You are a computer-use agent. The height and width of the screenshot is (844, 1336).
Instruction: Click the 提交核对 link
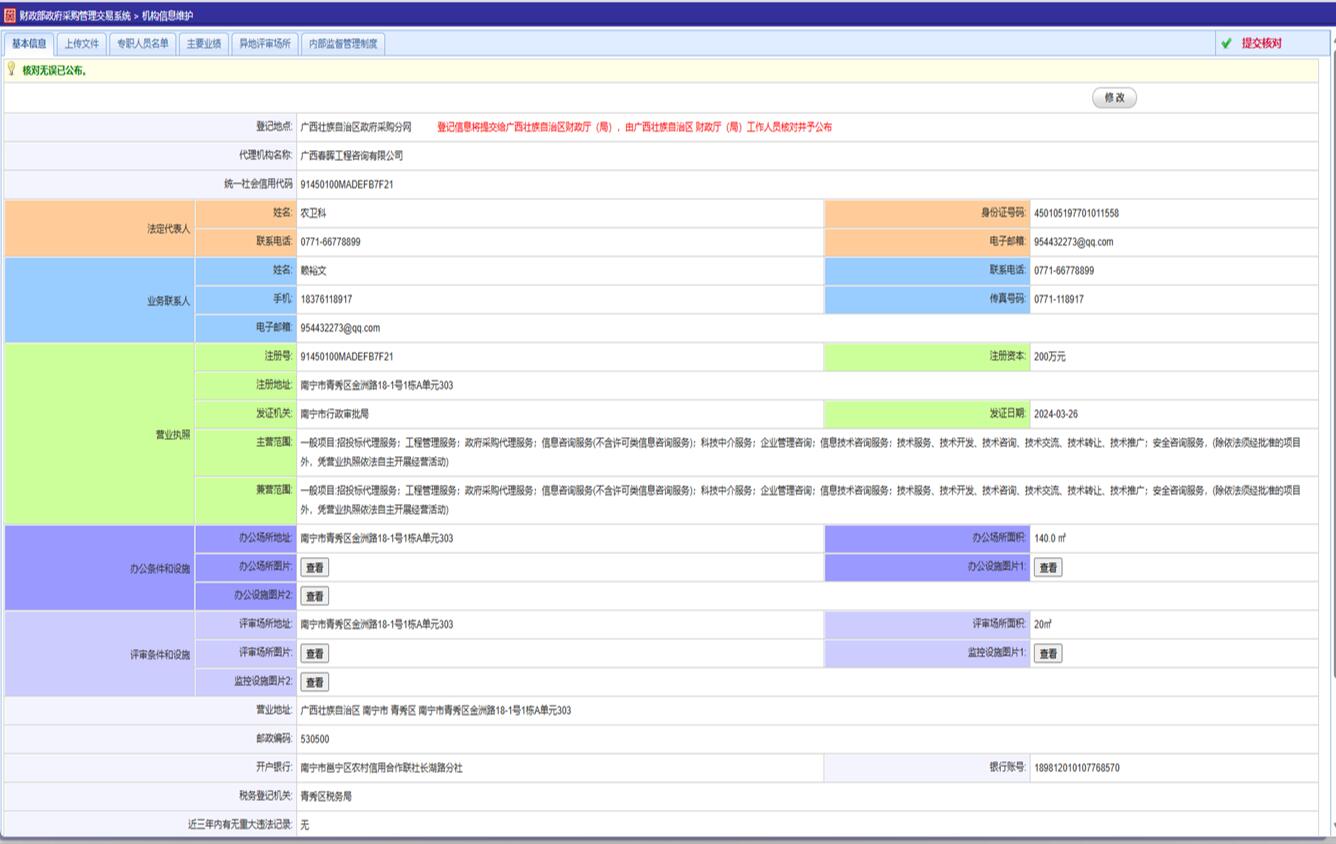coord(1261,44)
